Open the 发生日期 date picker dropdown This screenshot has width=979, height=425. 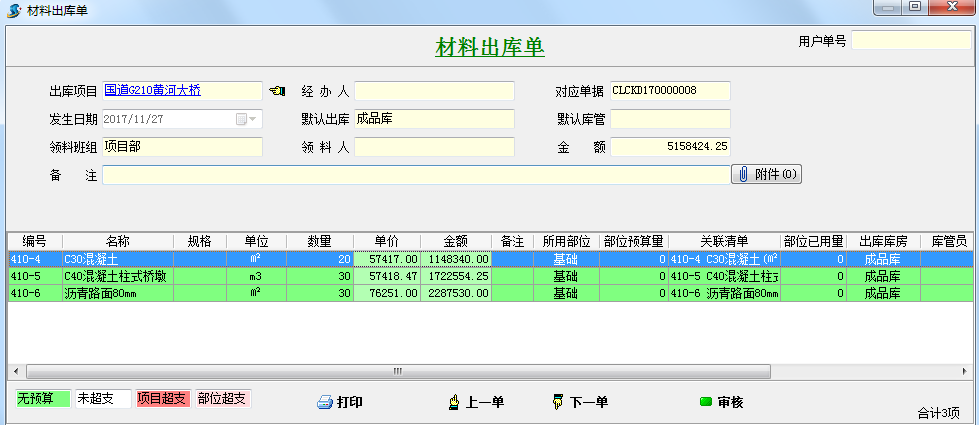click(x=247, y=120)
